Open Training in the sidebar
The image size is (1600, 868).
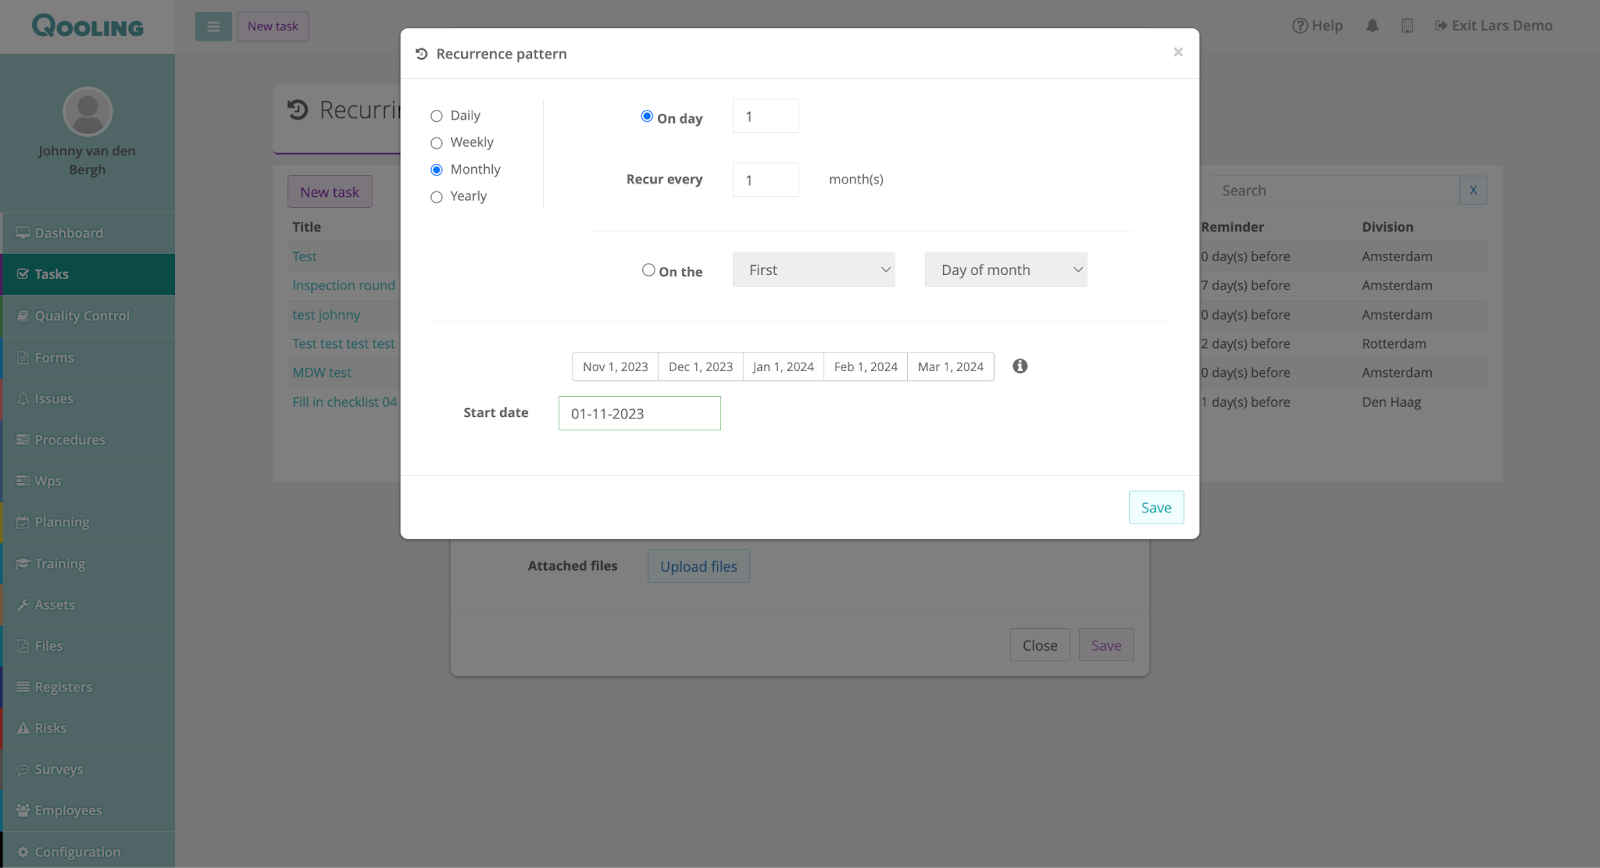click(x=88, y=564)
